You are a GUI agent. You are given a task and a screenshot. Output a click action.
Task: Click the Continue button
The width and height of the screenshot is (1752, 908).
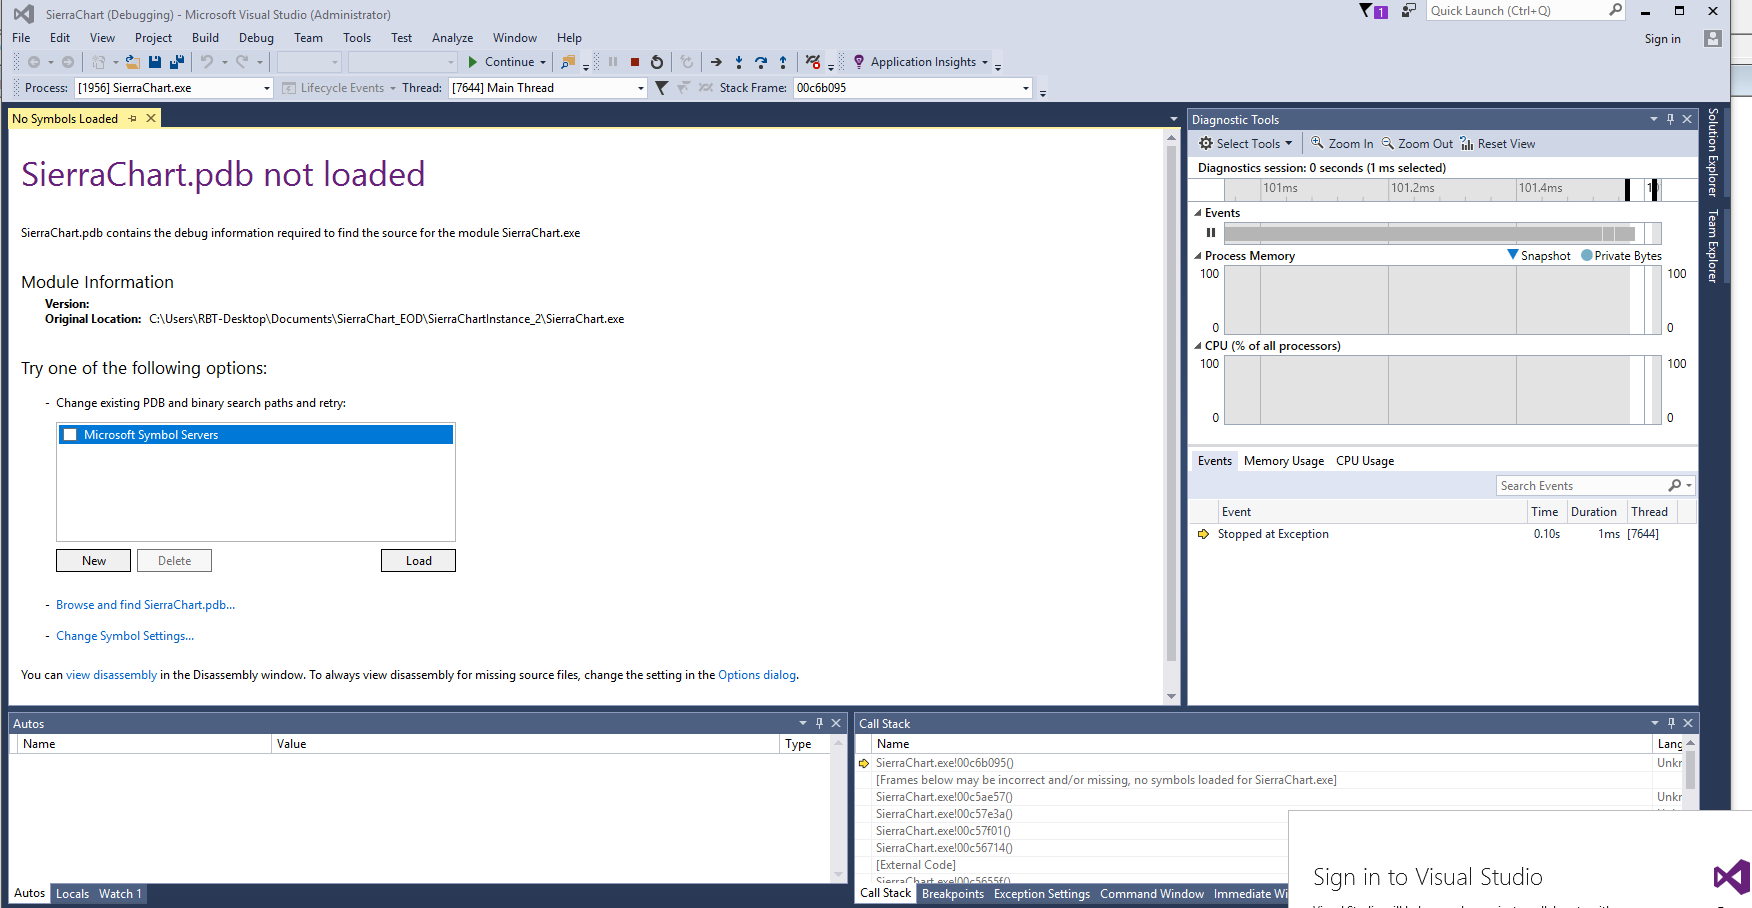tap(501, 62)
